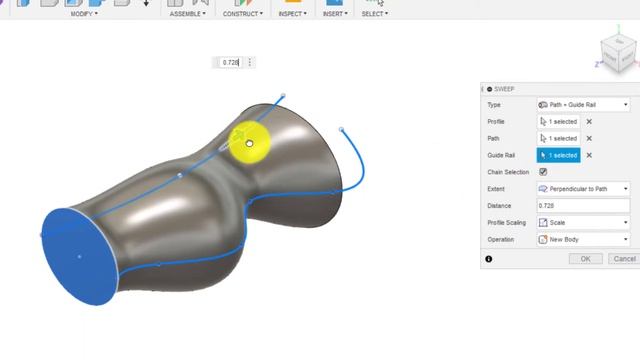640x360 pixels.
Task: Expand the Extent dropdown
Action: 583,189
